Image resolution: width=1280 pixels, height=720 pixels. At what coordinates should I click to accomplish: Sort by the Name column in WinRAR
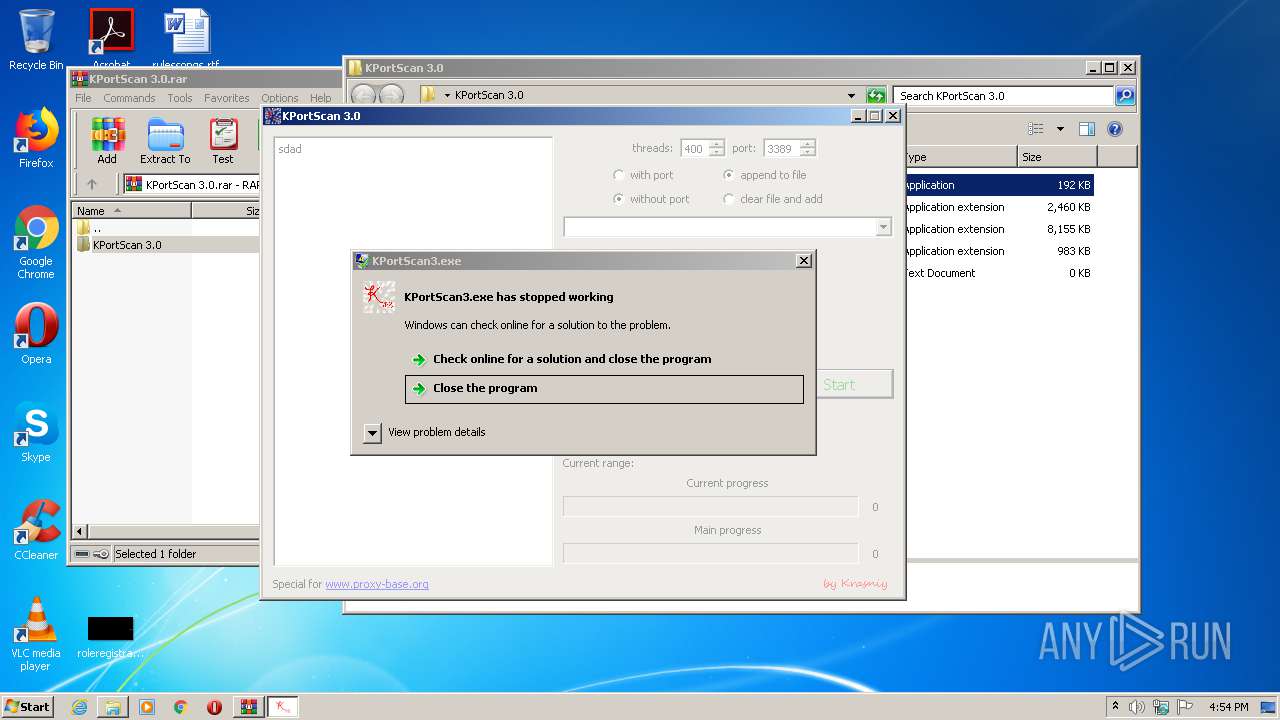[131, 211]
